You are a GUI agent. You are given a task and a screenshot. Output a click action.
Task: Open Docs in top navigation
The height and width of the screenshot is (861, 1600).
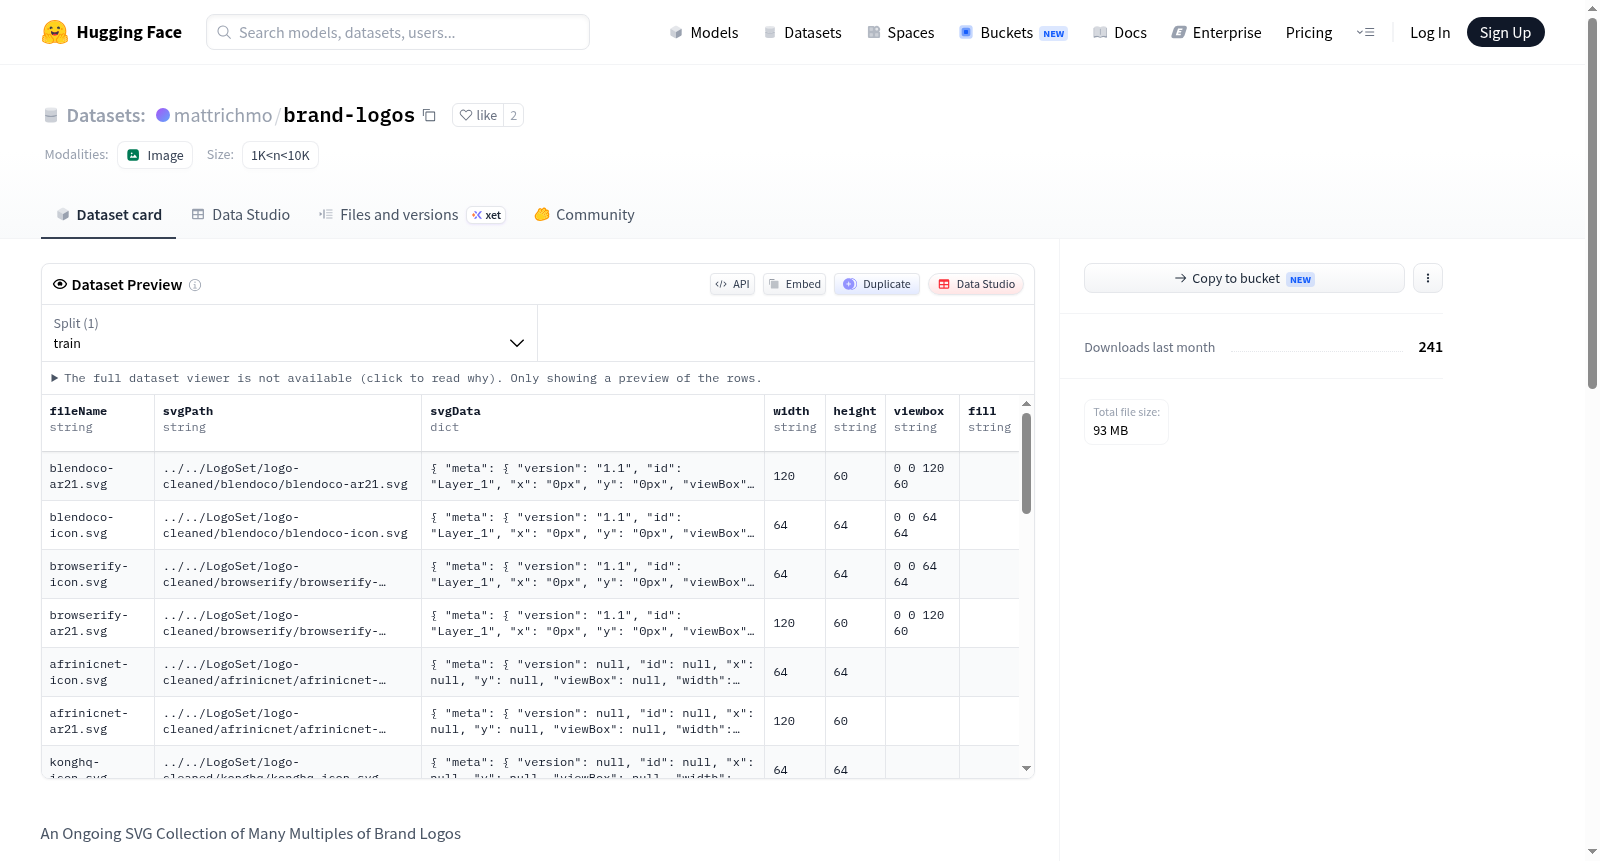click(x=1120, y=32)
